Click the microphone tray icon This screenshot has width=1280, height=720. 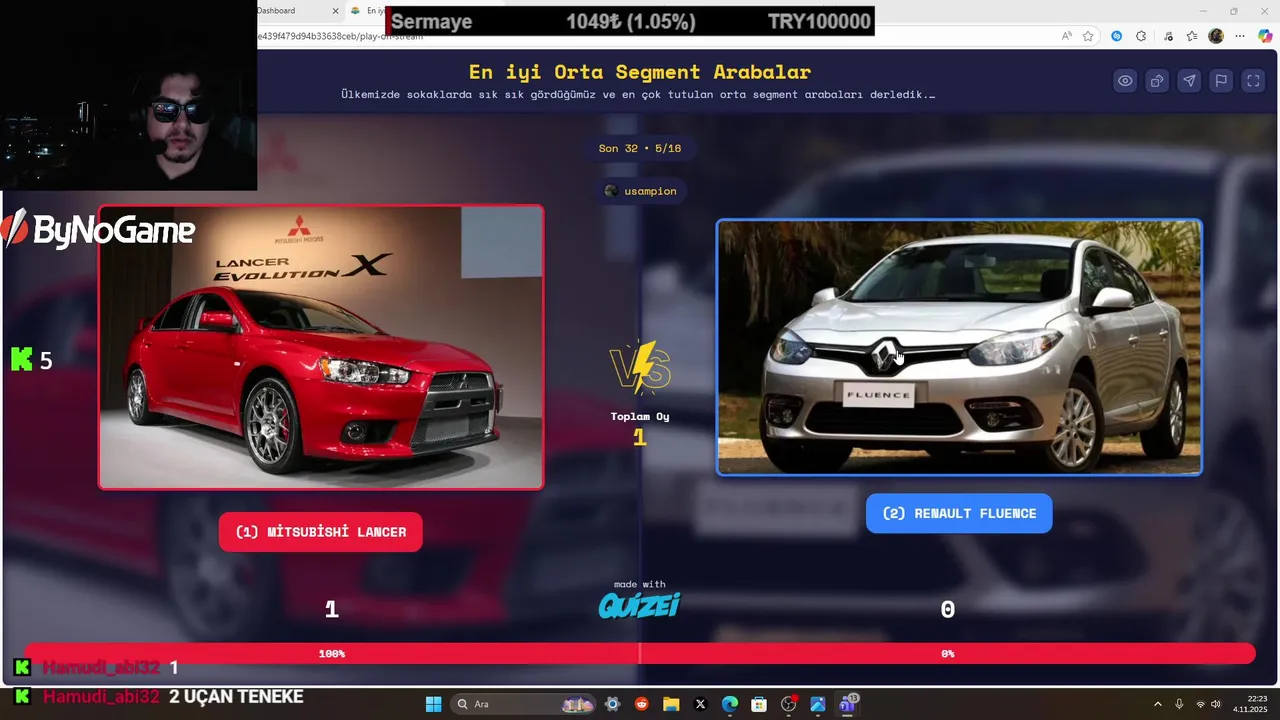click(1179, 704)
